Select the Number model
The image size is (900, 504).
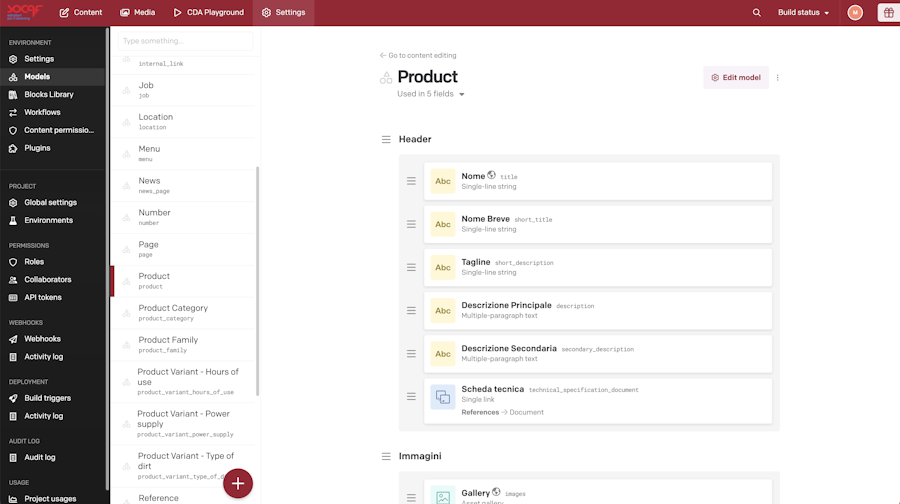pyautogui.click(x=183, y=218)
